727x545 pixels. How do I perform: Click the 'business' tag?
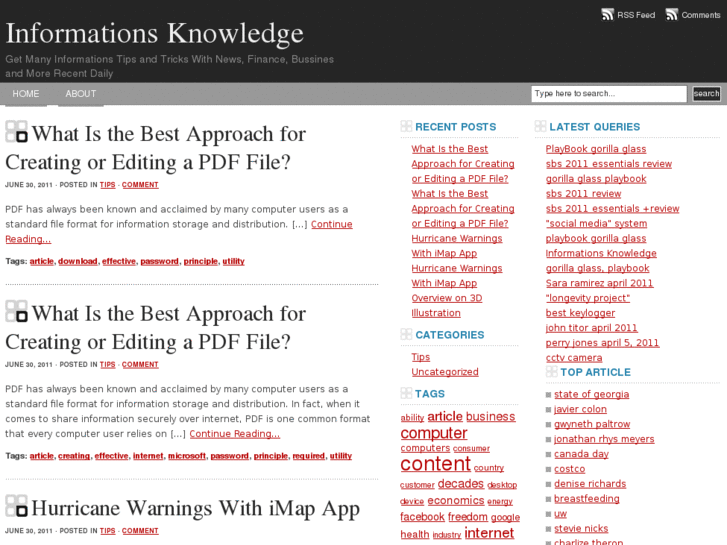(x=491, y=417)
